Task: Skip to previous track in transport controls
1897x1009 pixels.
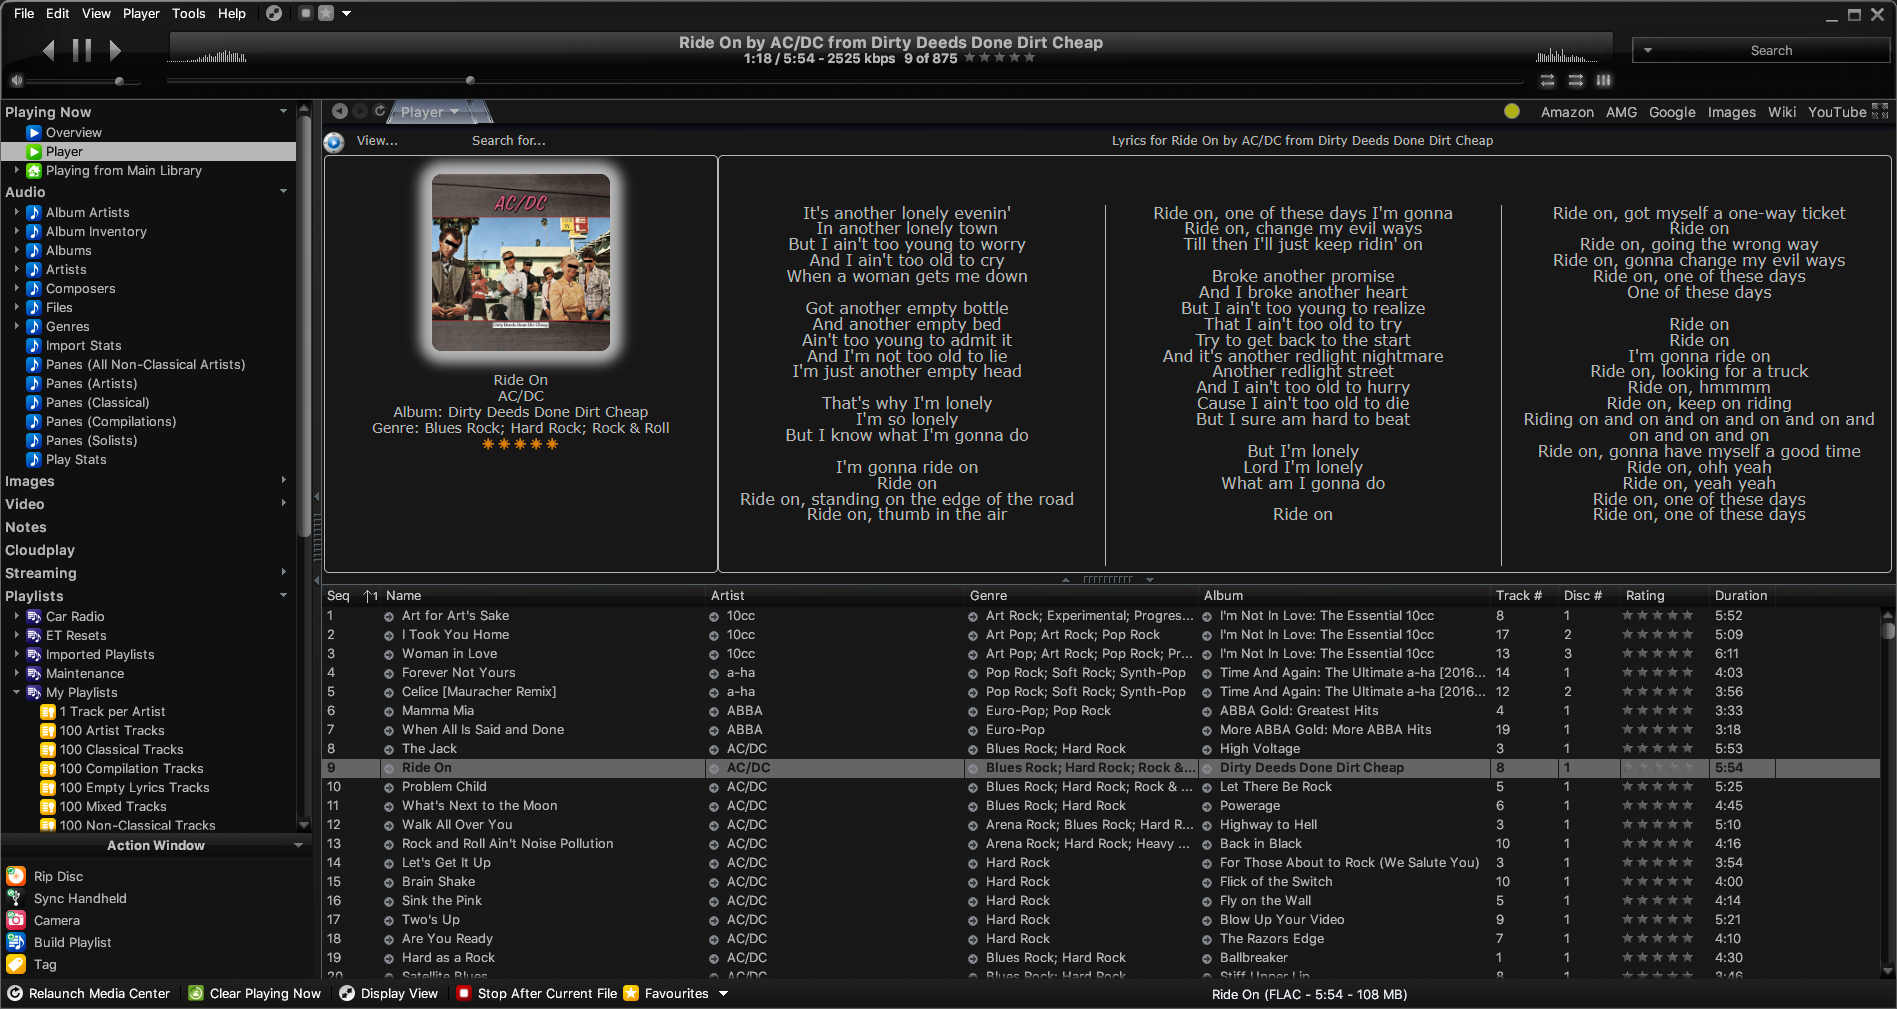Action: pos(47,50)
